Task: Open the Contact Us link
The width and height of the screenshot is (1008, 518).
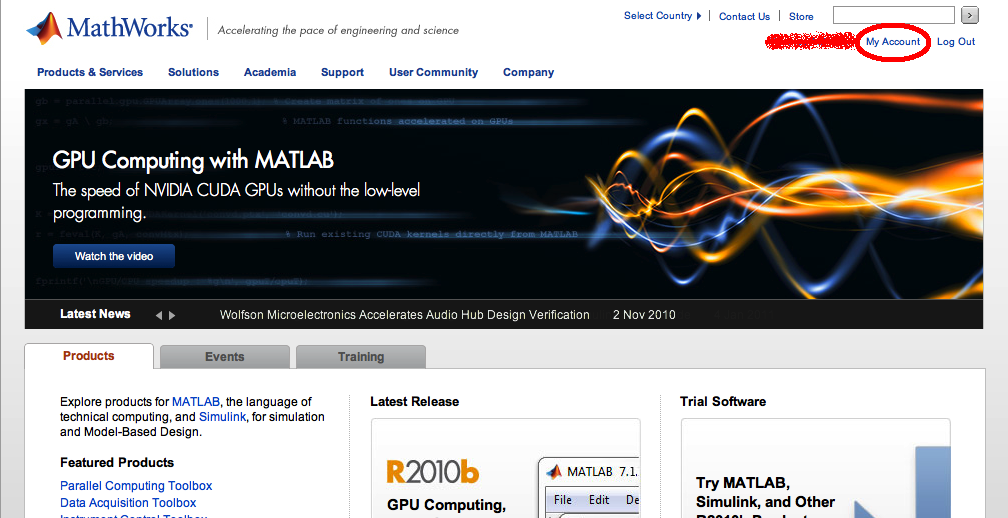Action: pos(744,16)
